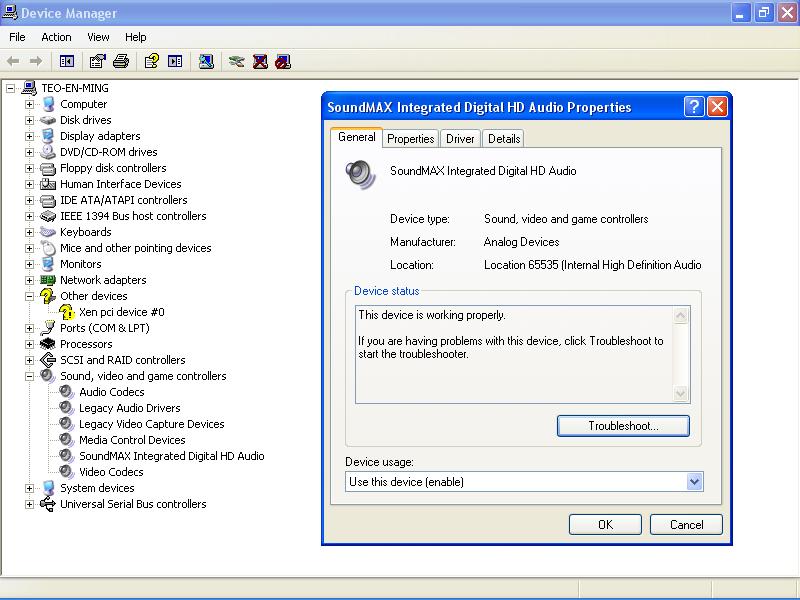Click the Disable device toolbar icon

tap(283, 61)
